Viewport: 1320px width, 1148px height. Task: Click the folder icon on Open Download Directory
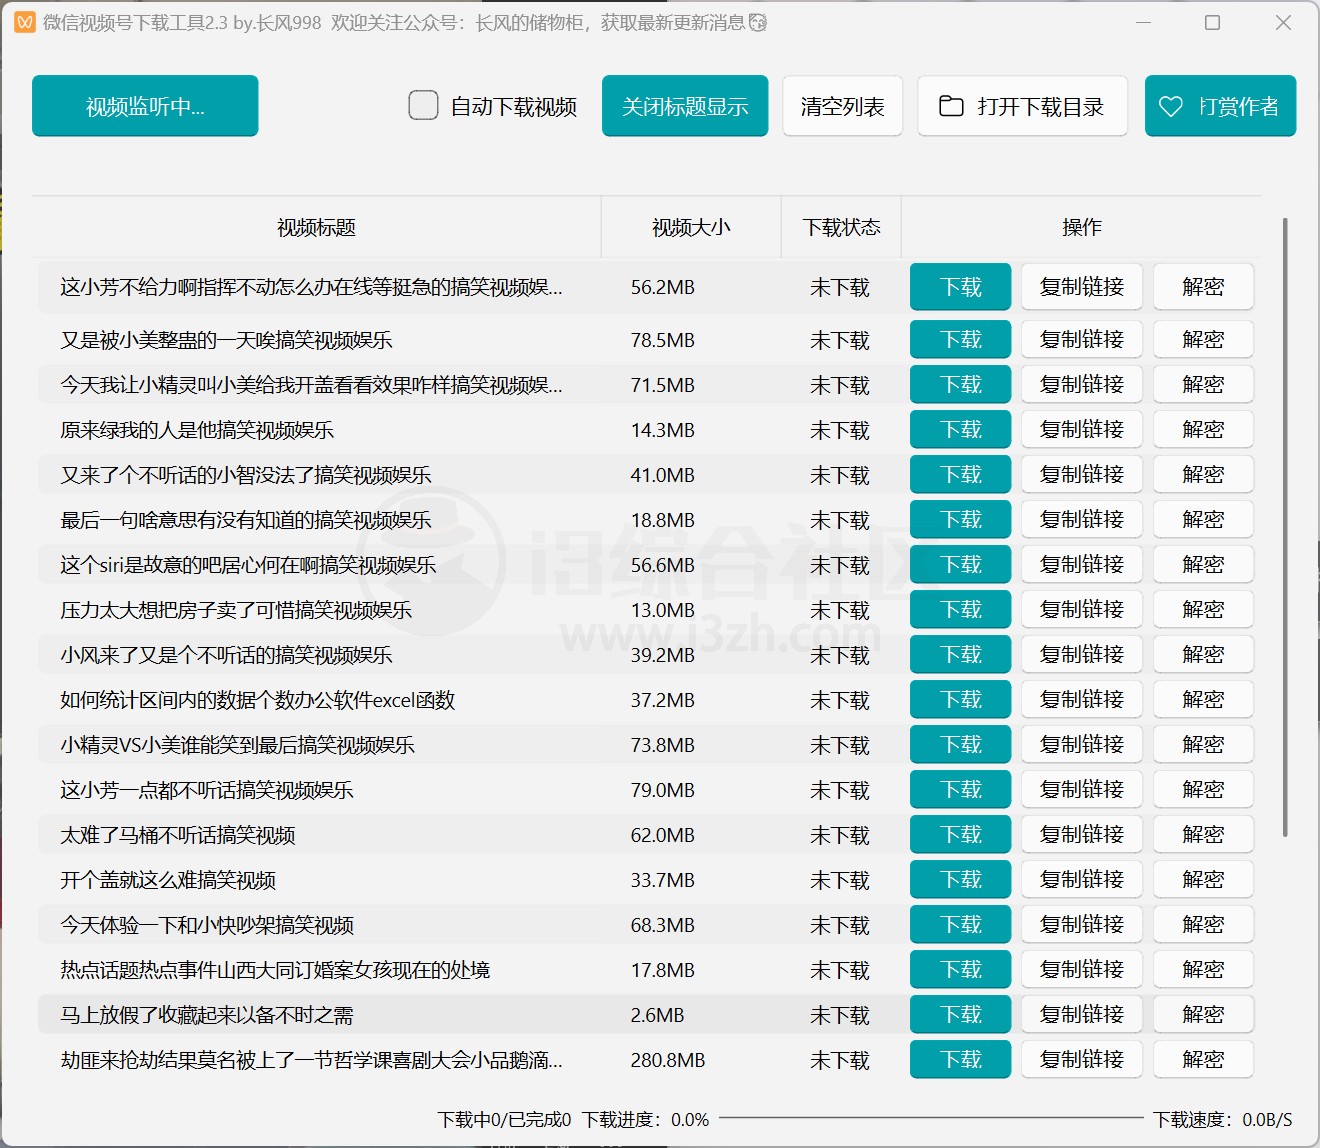(x=951, y=106)
